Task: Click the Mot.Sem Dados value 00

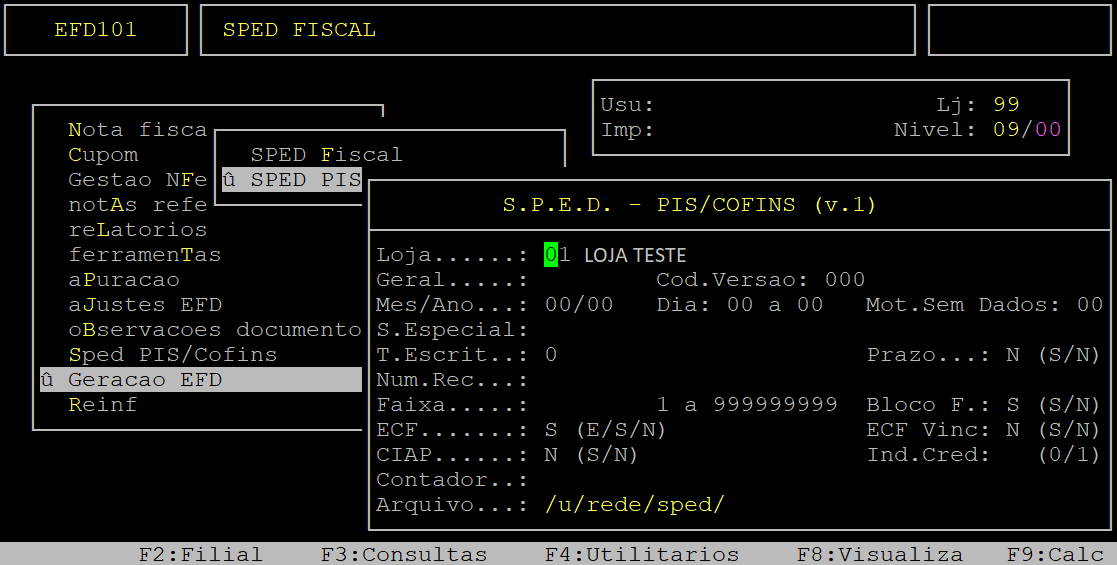Action: (1090, 304)
